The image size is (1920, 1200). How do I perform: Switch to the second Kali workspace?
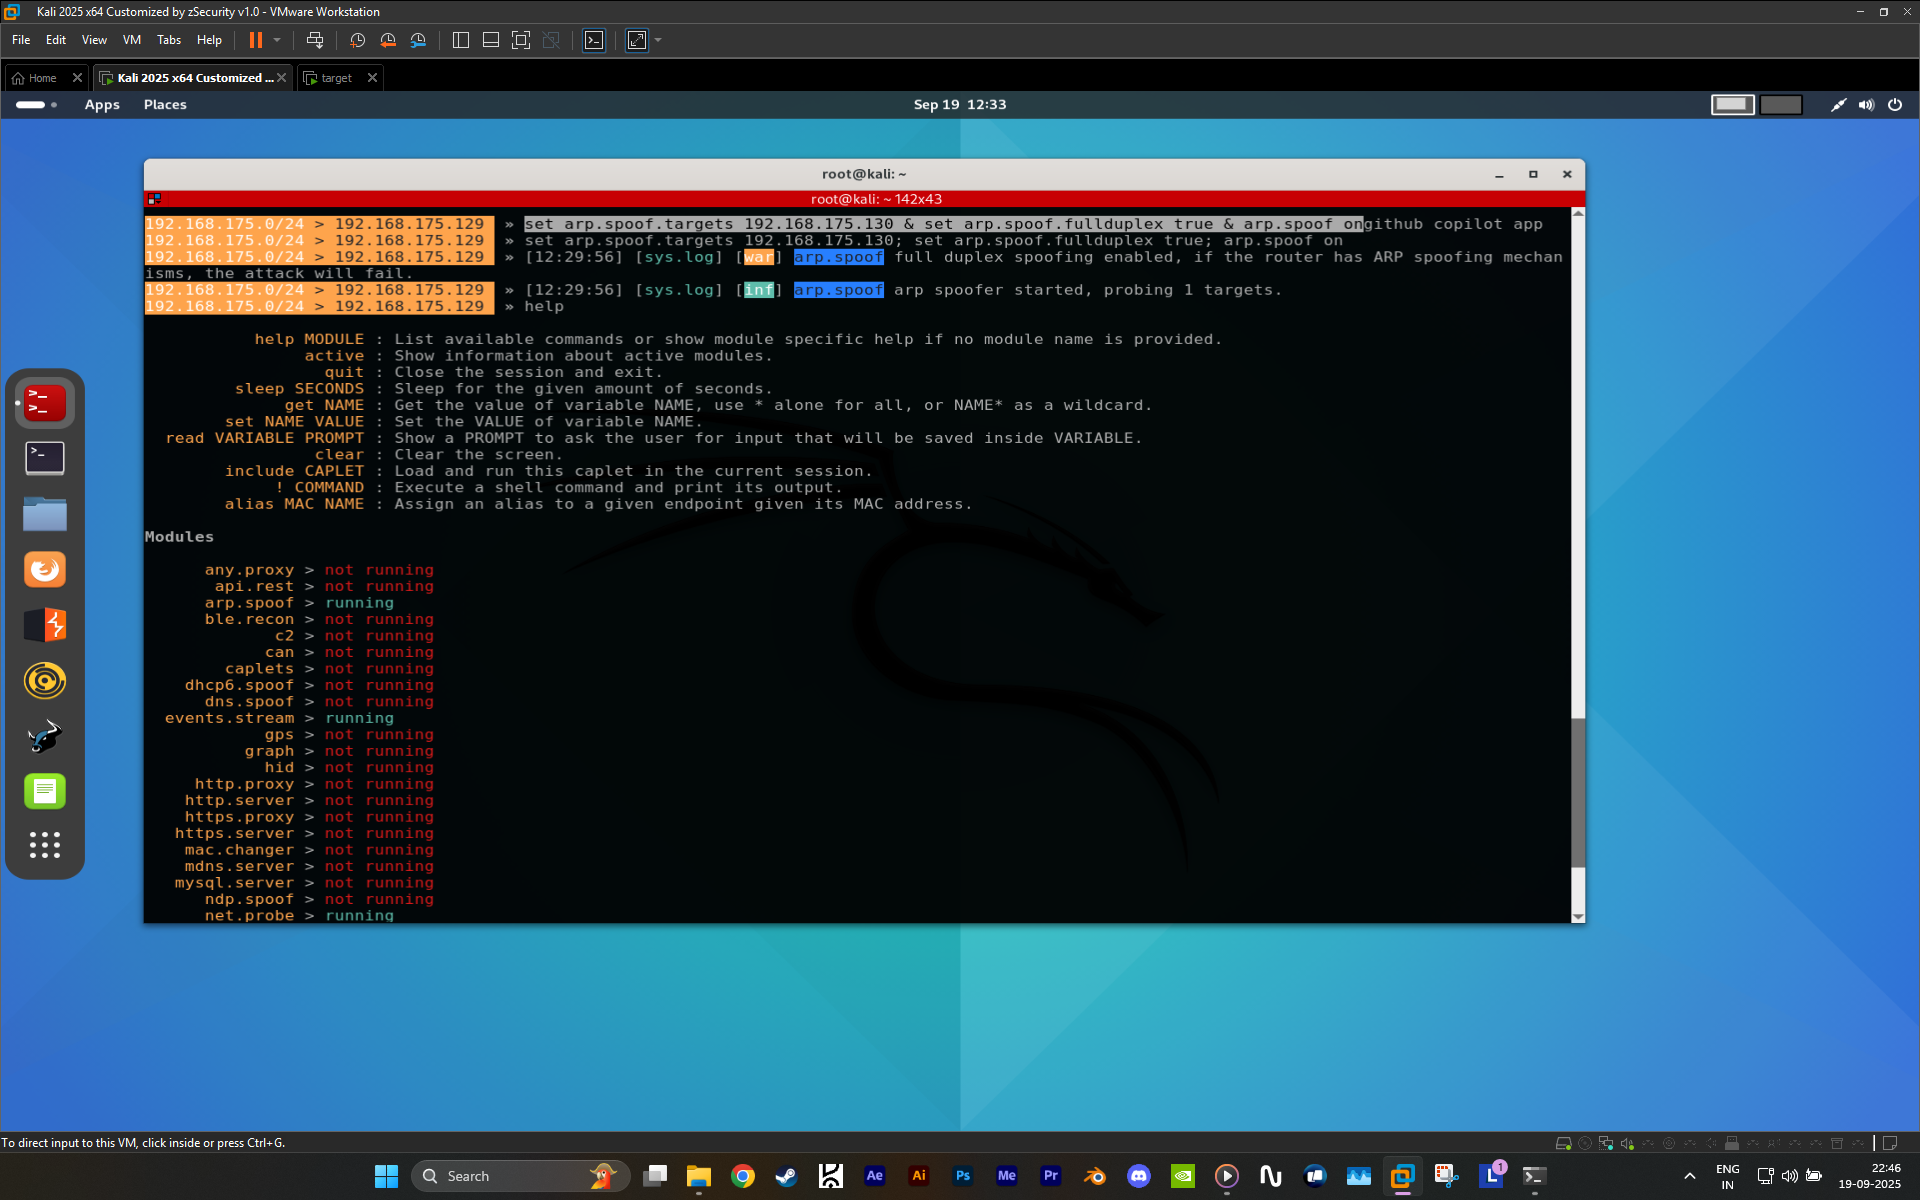[1780, 104]
